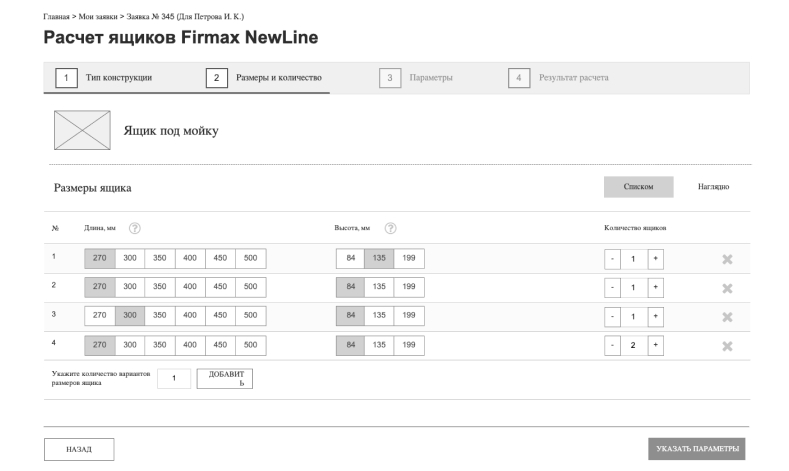This screenshot has width=789, height=471.
Task: Select height 199 in row 4
Action: coord(409,345)
